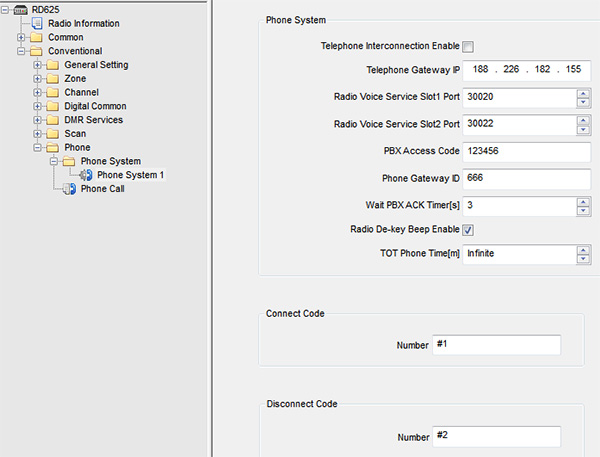Select the RD625 radio device icon
Viewport: 600px width, 457px height.
[20, 10]
